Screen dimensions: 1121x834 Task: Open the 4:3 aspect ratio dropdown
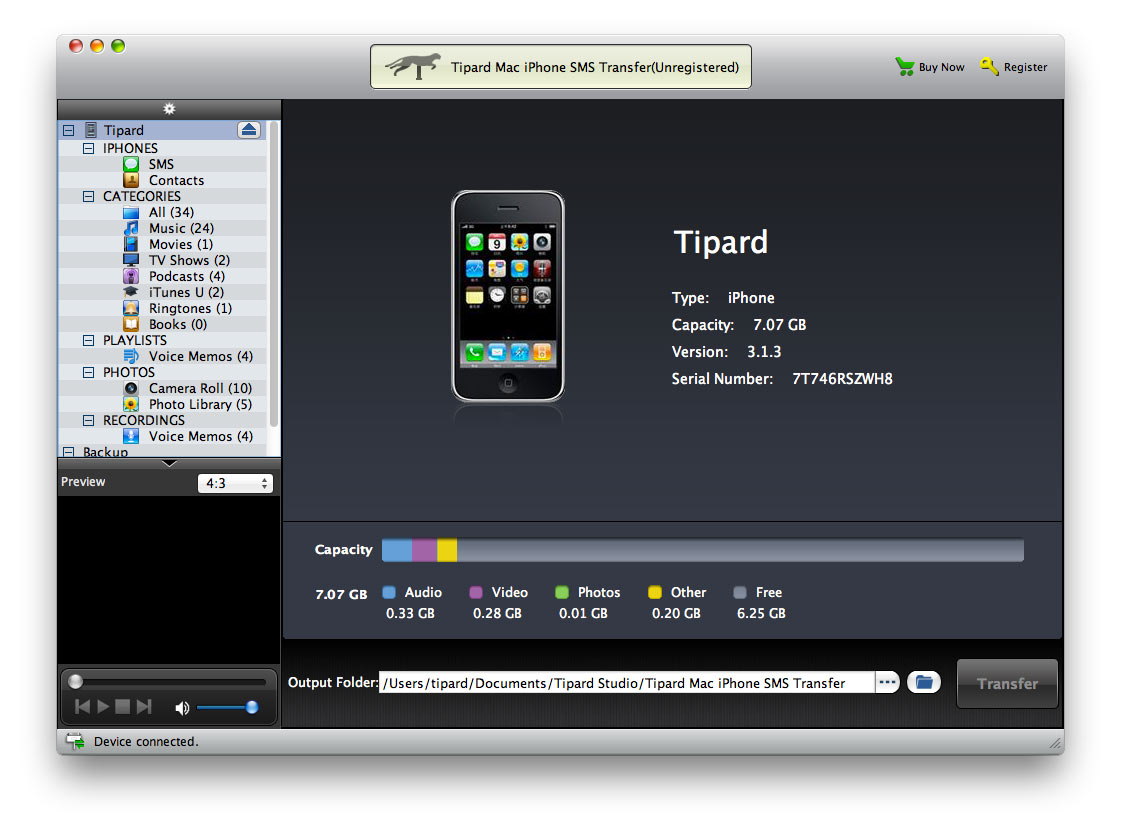coord(235,483)
